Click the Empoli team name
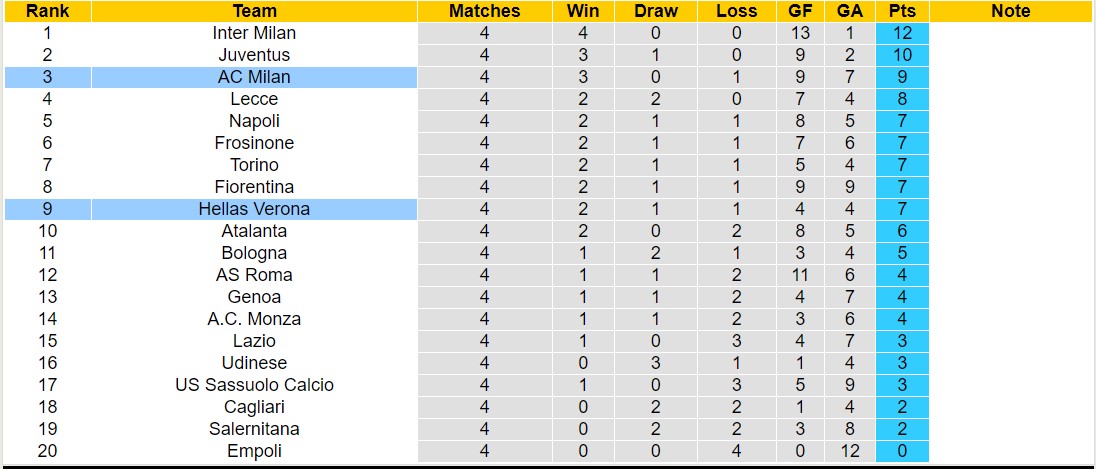The height and width of the screenshot is (469, 1096). click(x=254, y=451)
